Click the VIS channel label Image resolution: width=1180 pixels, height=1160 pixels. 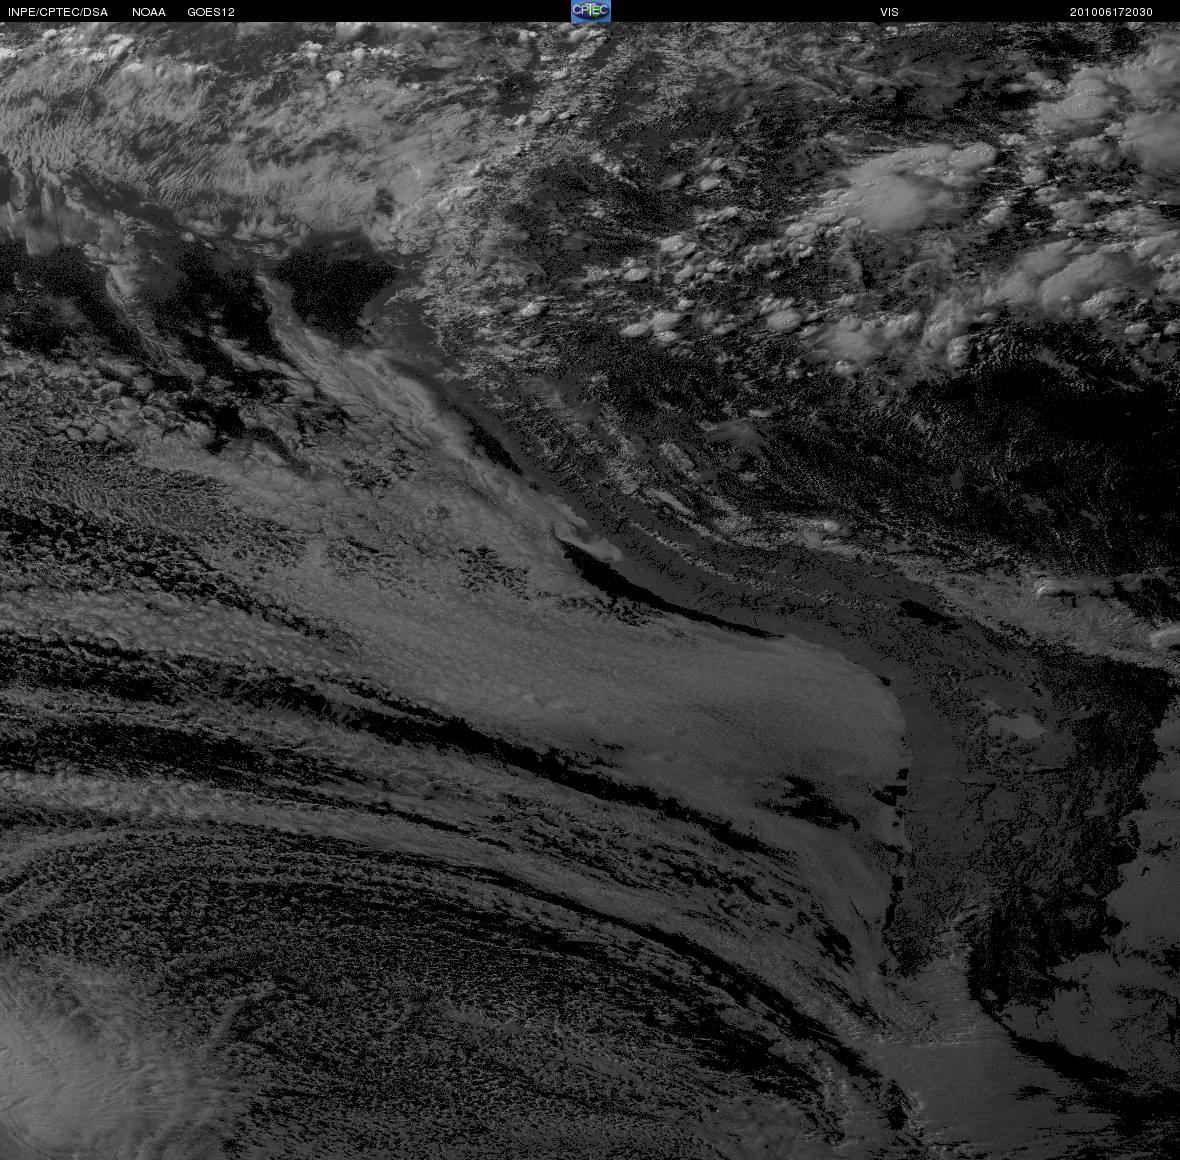pyautogui.click(x=890, y=12)
